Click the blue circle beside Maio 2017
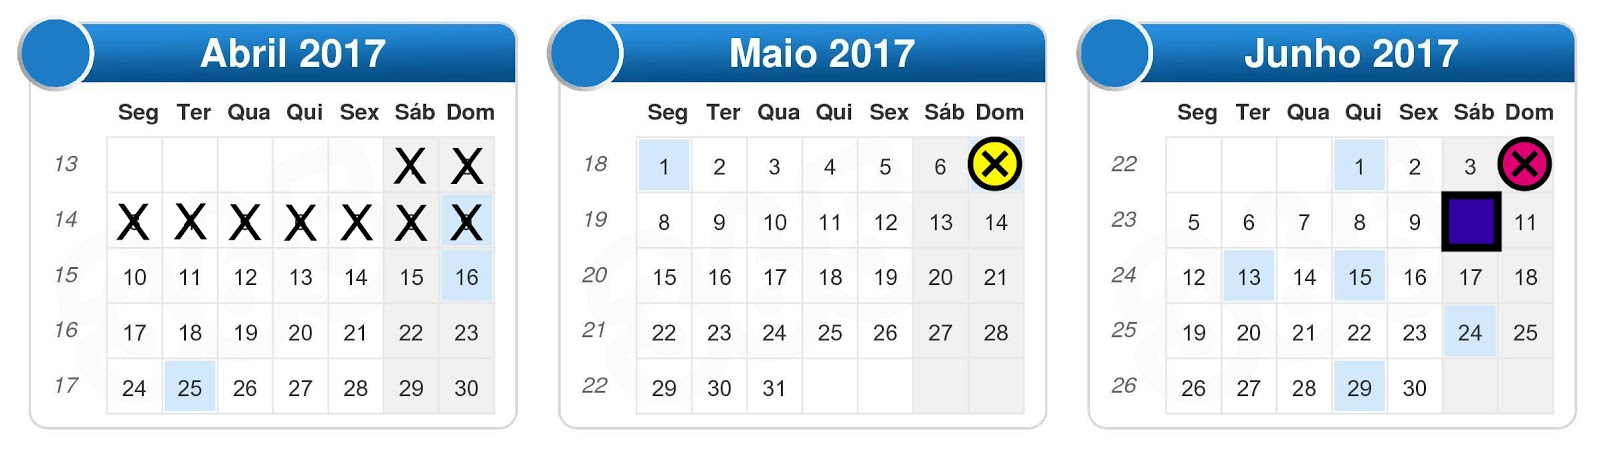Screen dimensions: 1600x451 pyautogui.click(x=585, y=53)
